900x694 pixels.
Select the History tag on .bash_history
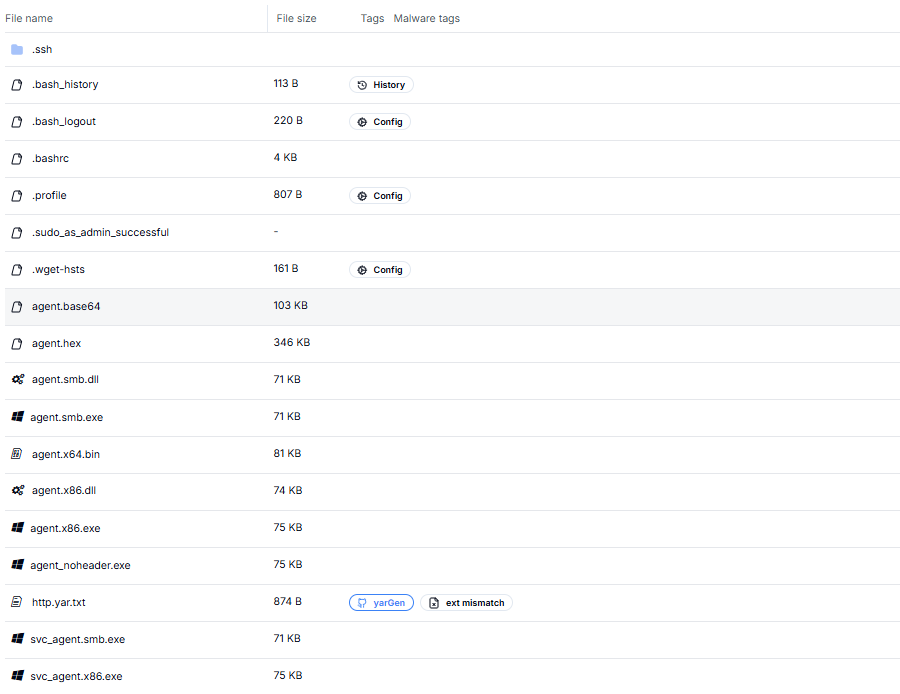tap(381, 85)
